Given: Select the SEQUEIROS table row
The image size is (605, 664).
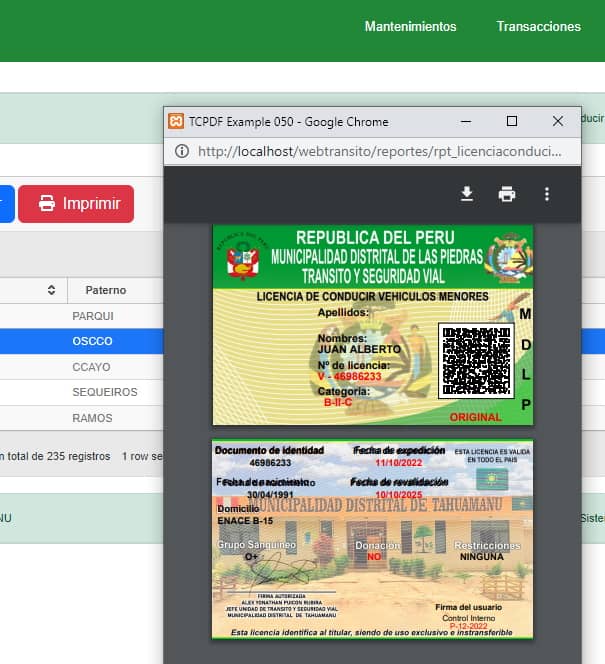Looking at the screenshot, I should coord(104,392).
